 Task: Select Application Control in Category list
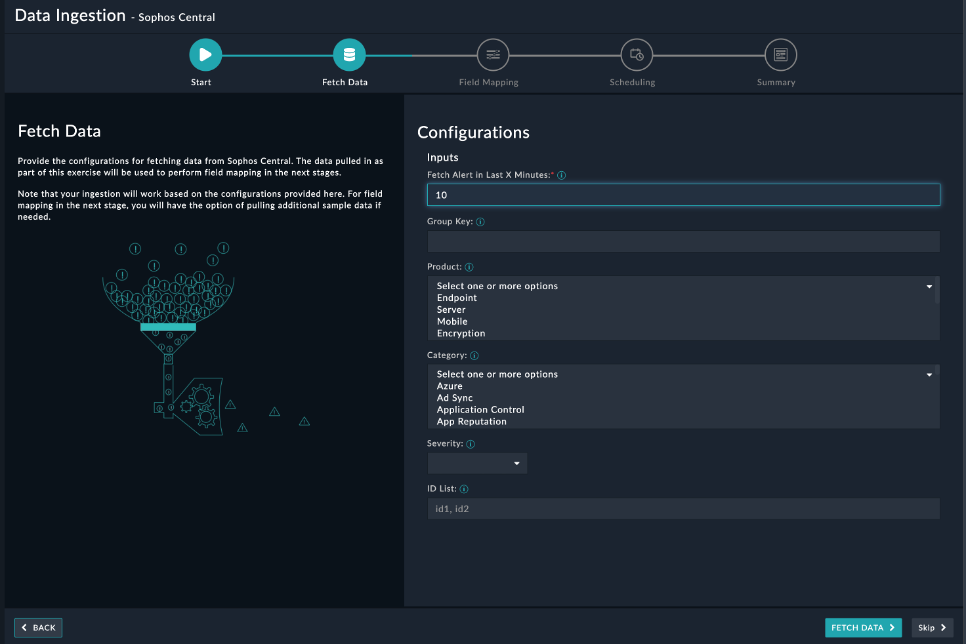[480, 410]
